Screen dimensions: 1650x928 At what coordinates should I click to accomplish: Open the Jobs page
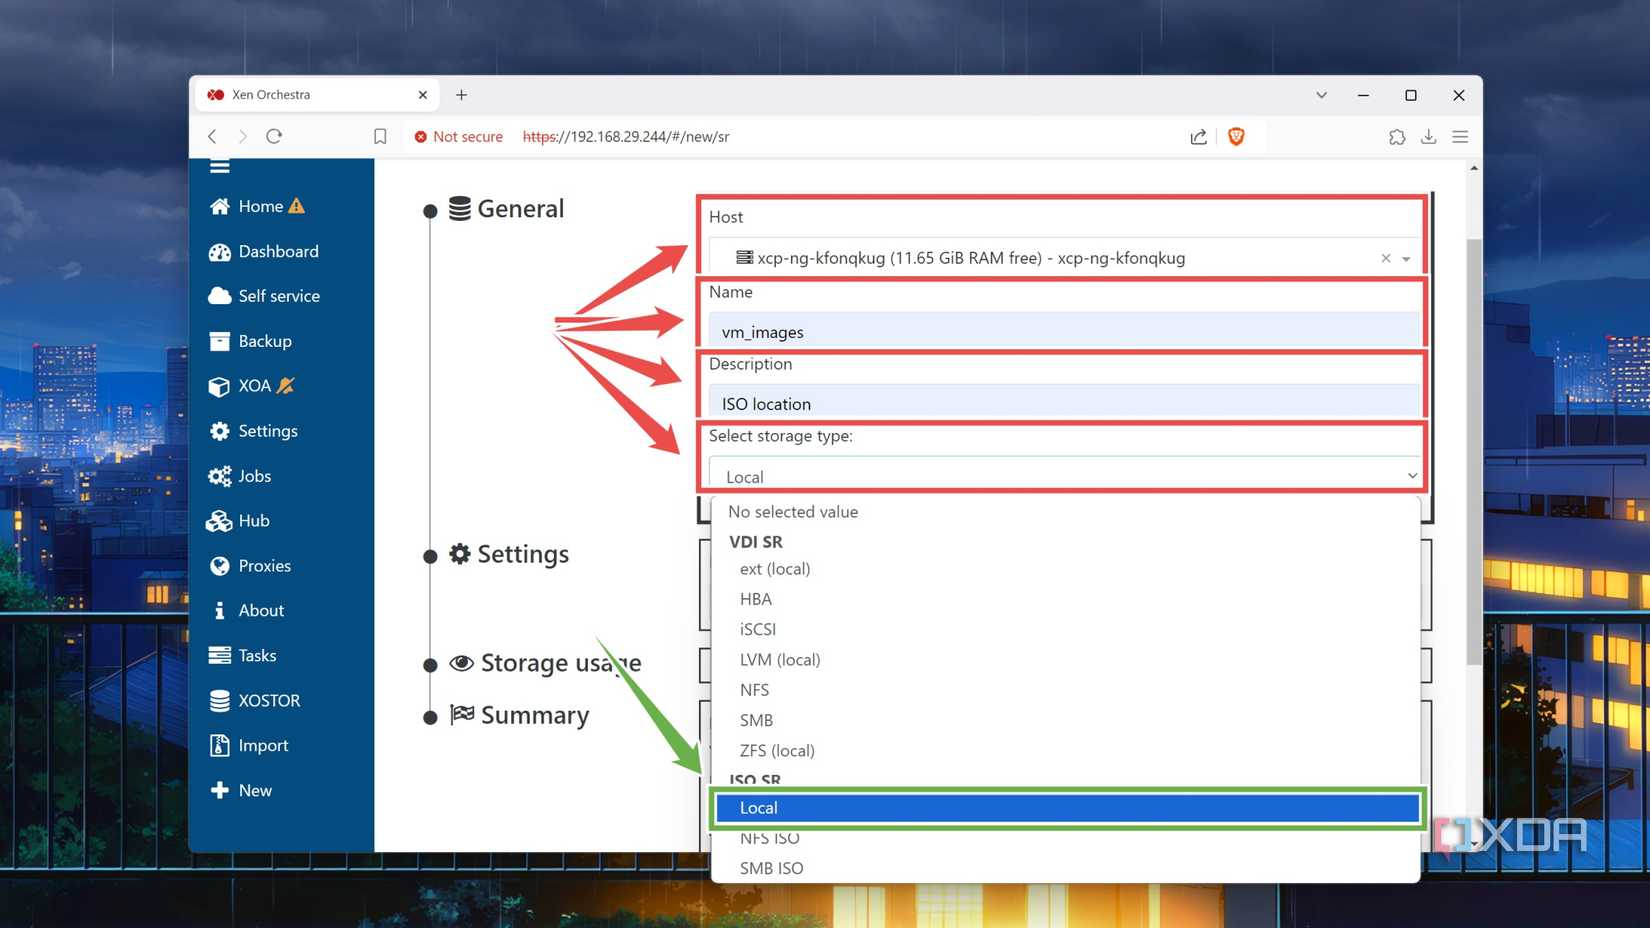(x=254, y=475)
